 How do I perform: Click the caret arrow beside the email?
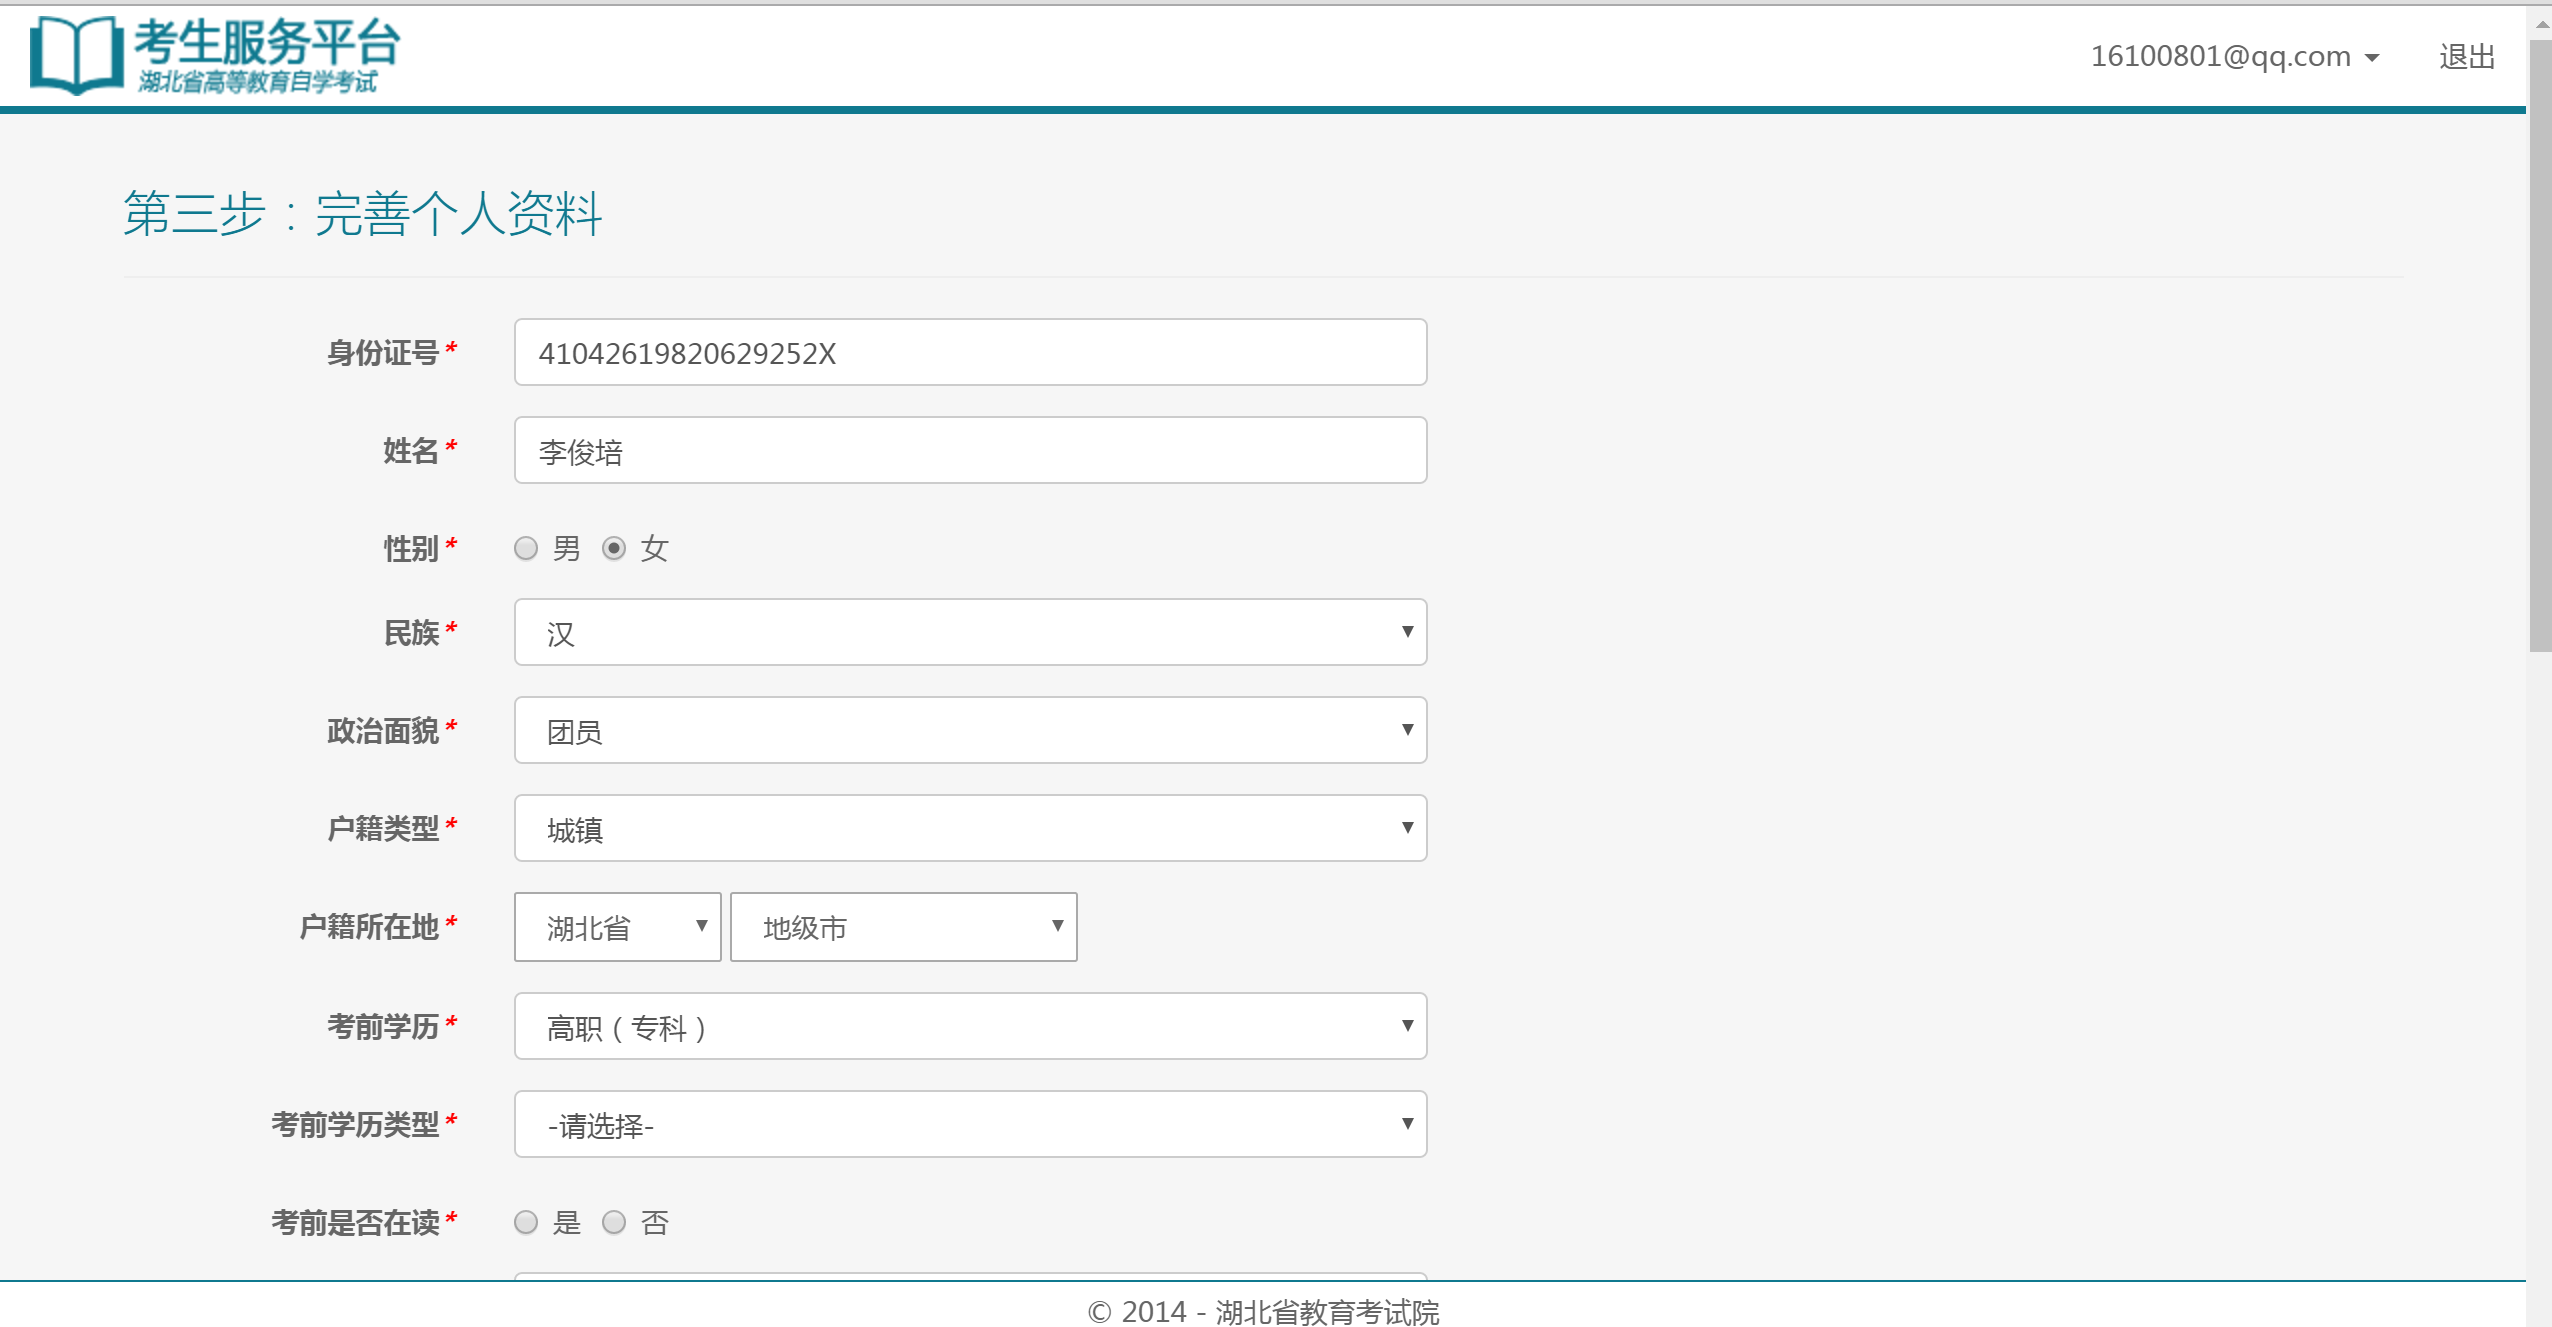[2372, 59]
